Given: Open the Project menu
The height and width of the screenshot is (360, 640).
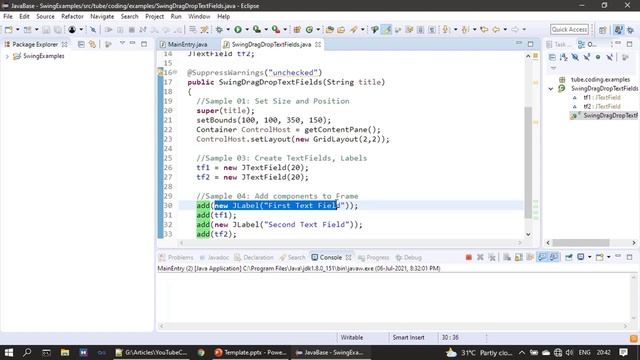Looking at the screenshot, I should pos(154,16).
